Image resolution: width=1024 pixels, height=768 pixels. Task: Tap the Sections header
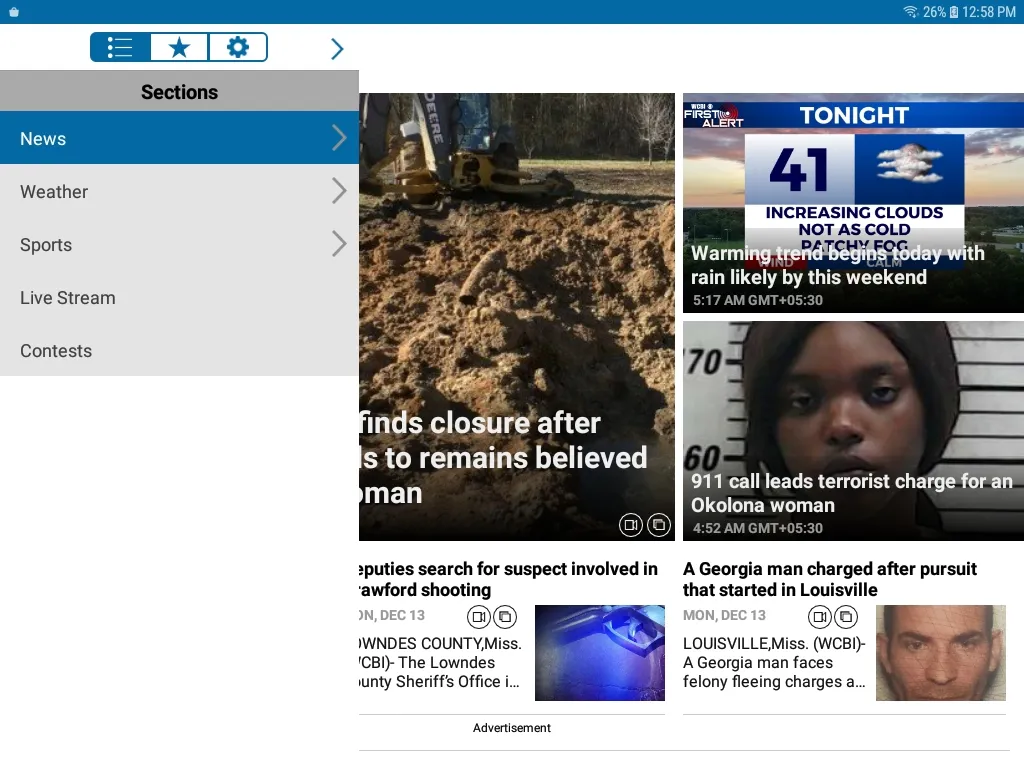(x=179, y=91)
